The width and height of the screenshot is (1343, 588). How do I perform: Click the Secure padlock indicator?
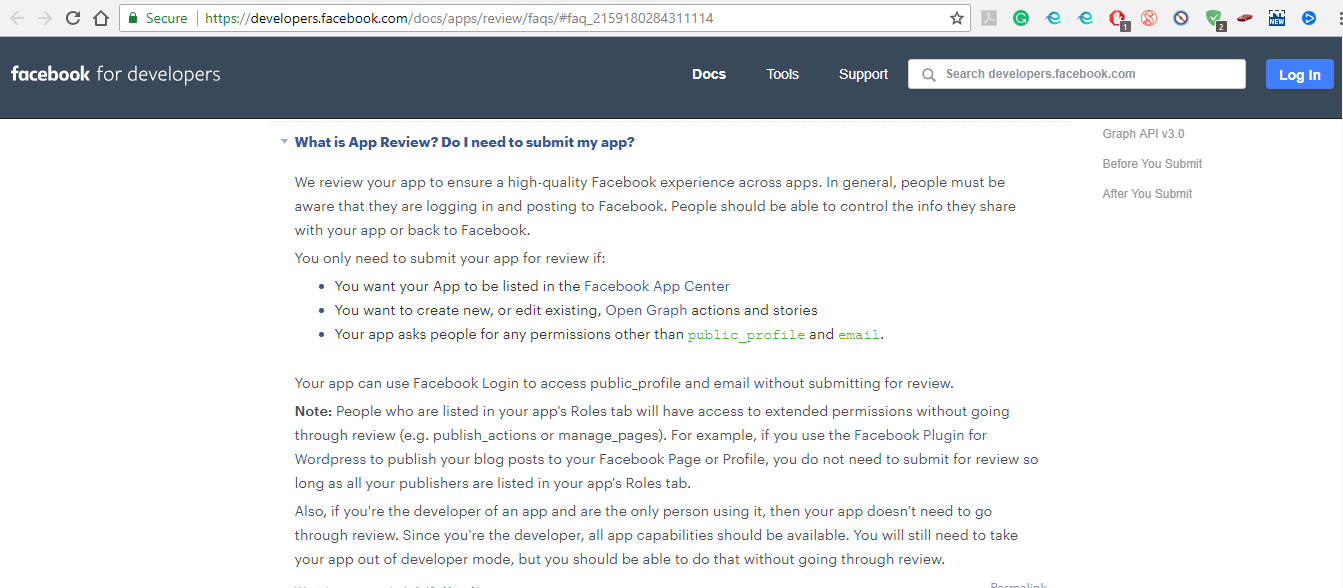pos(156,18)
